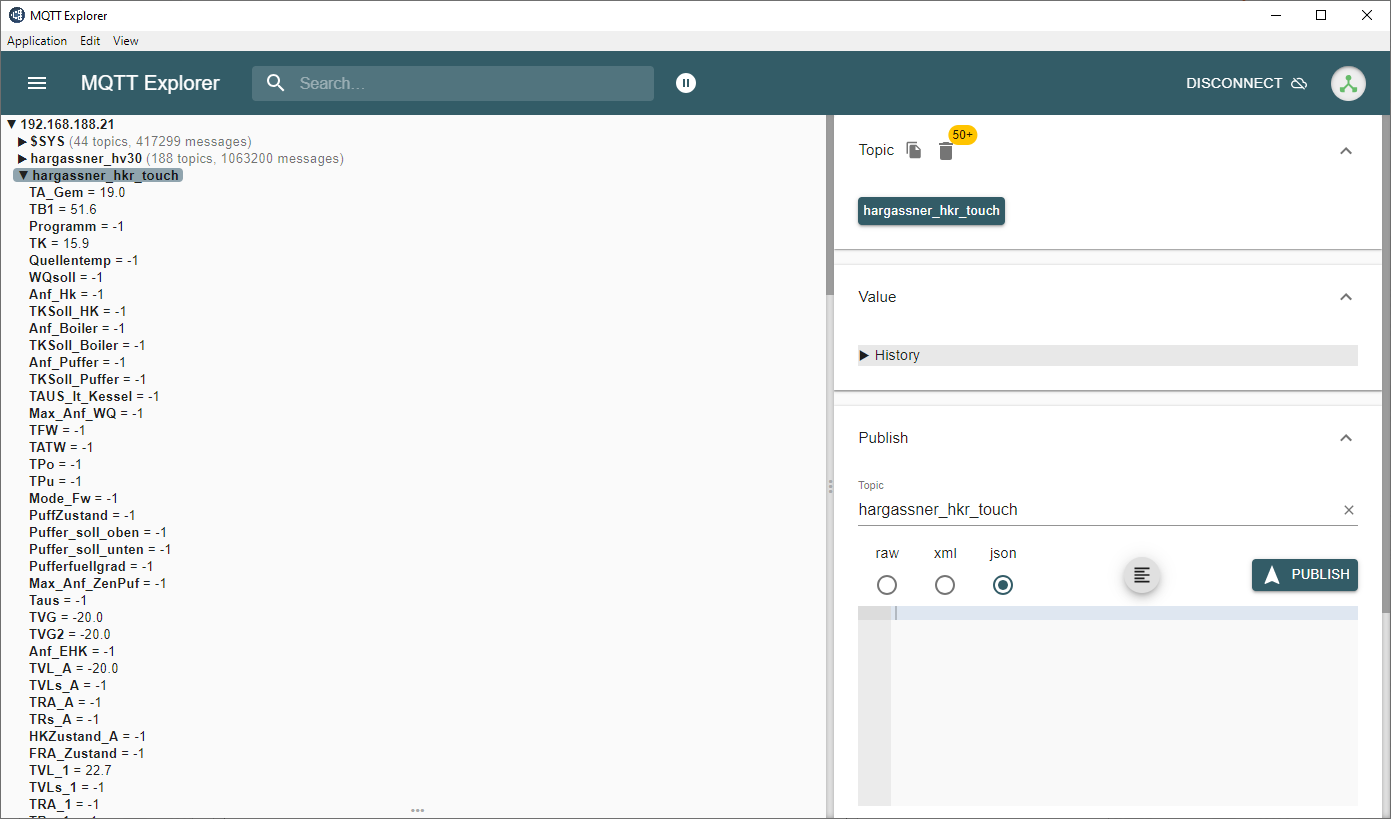
Task: Collapse the Value panel chevron
Action: coord(1346,297)
